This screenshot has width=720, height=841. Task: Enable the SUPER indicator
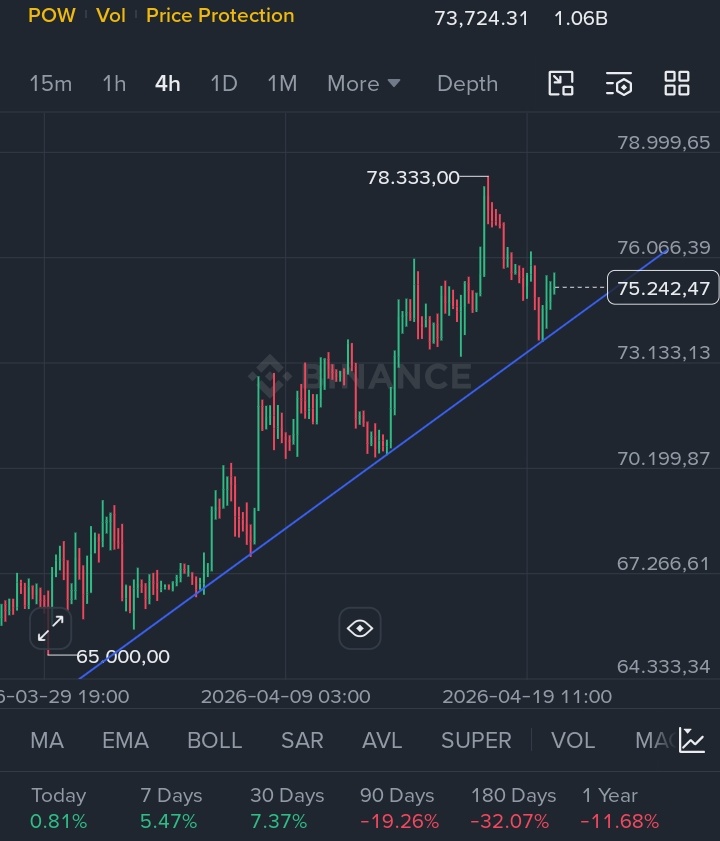(x=476, y=741)
